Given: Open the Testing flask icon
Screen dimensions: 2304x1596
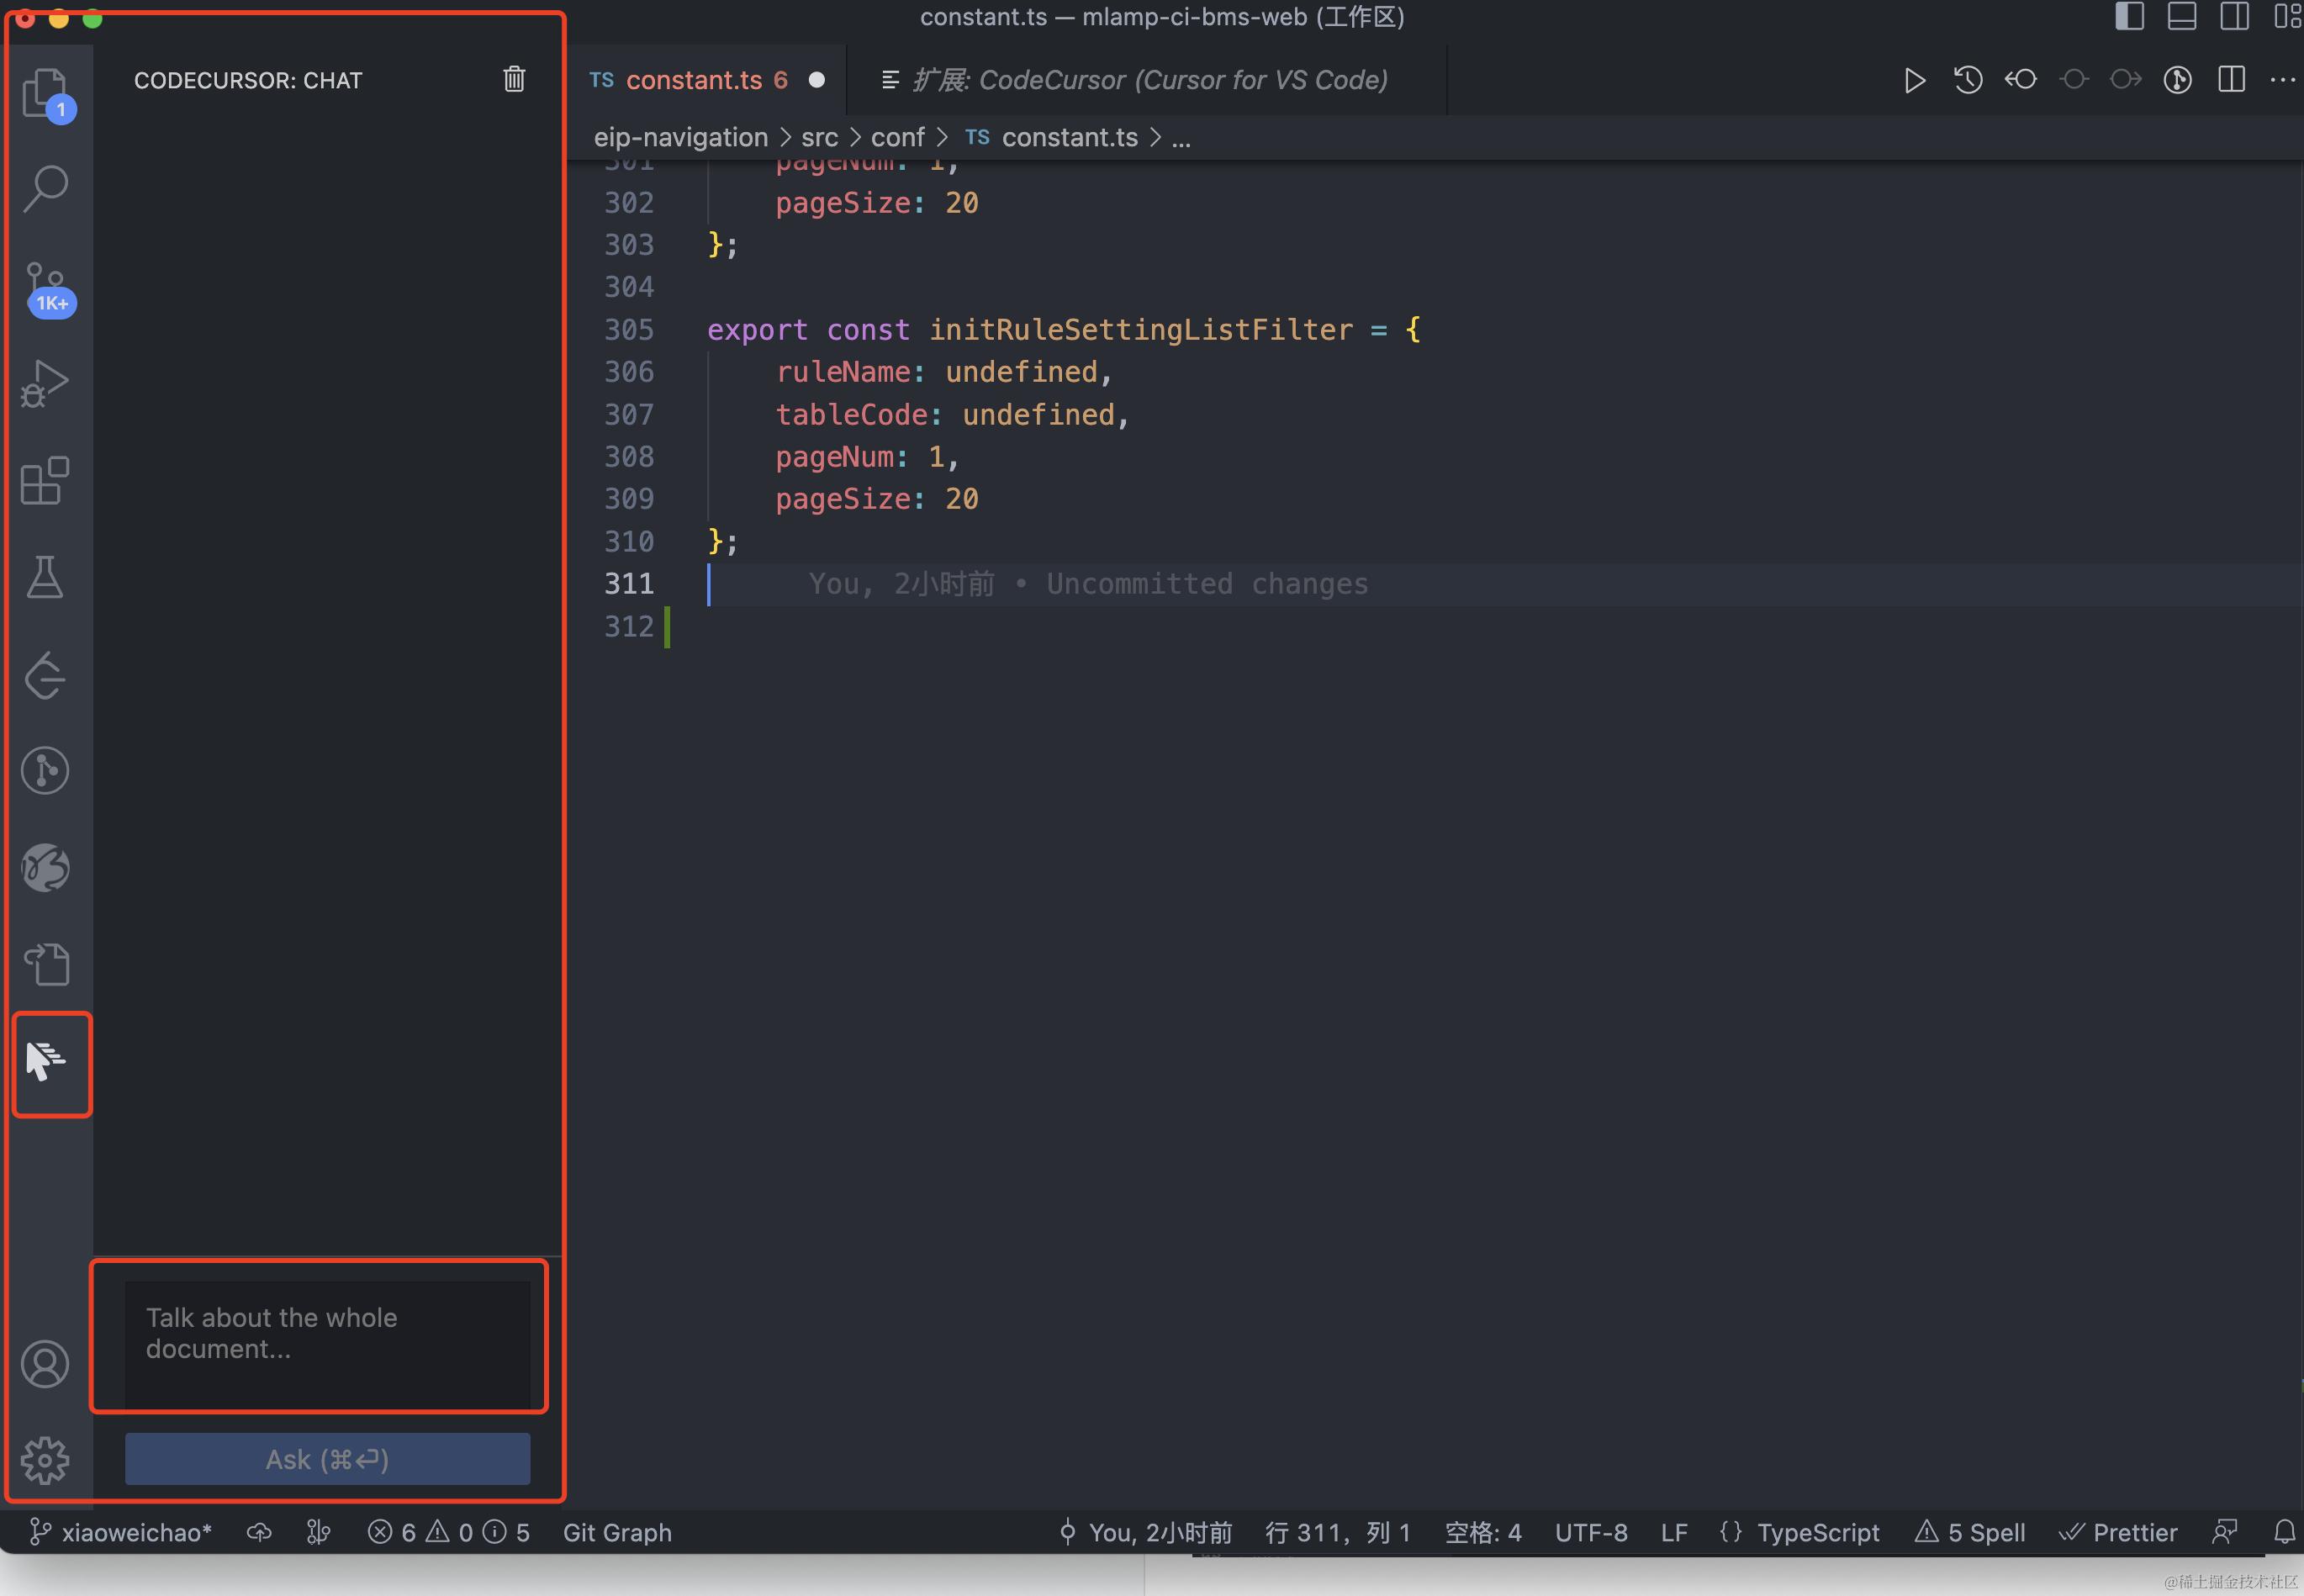Looking at the screenshot, I should pyautogui.click(x=45, y=577).
